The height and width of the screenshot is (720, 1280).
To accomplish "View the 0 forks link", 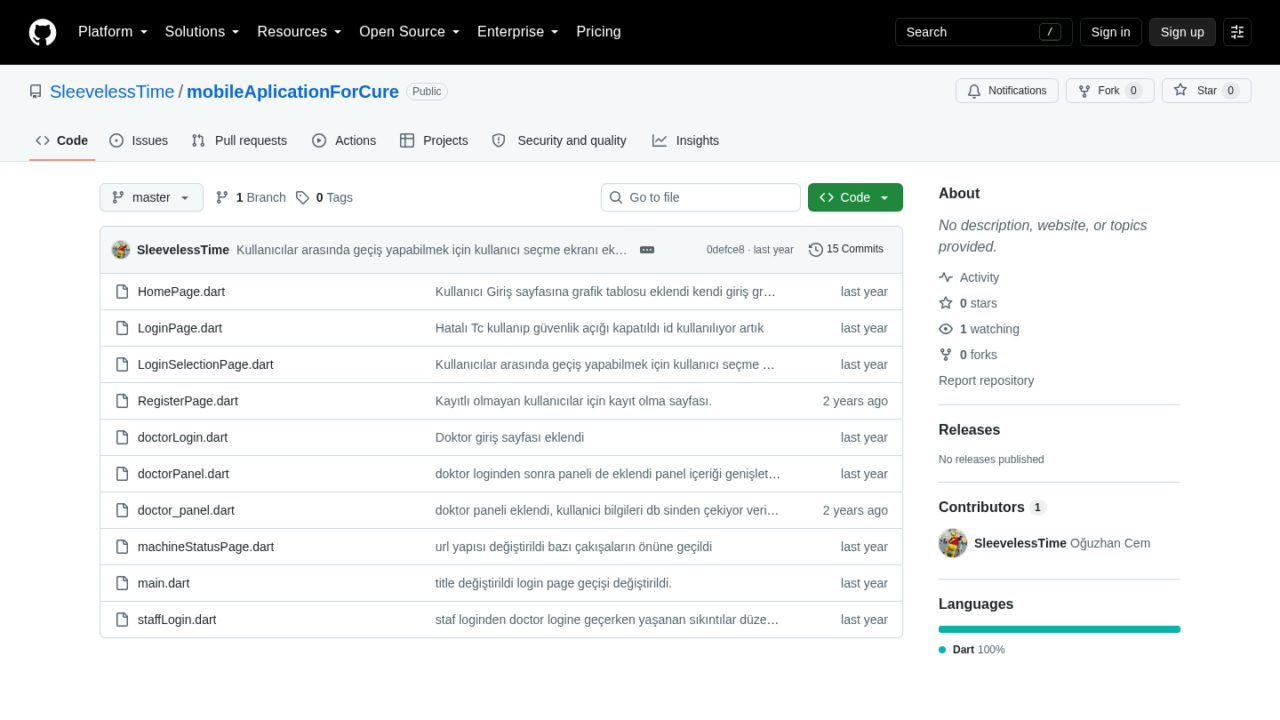I will pyautogui.click(x=968, y=355).
